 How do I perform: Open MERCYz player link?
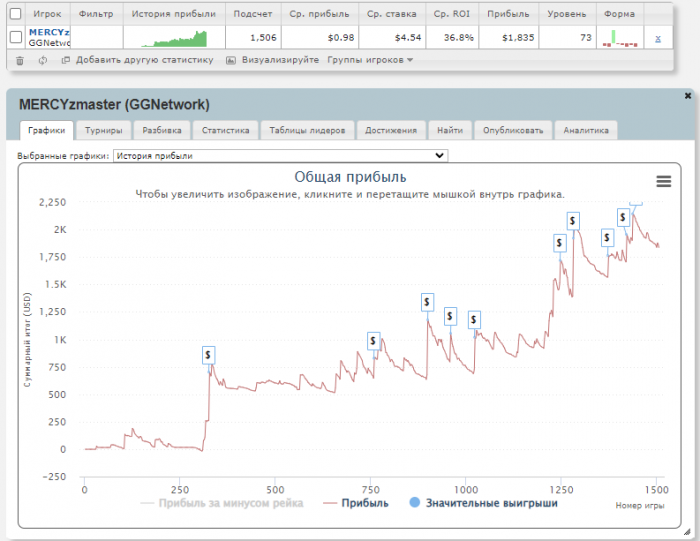[x=49, y=32]
